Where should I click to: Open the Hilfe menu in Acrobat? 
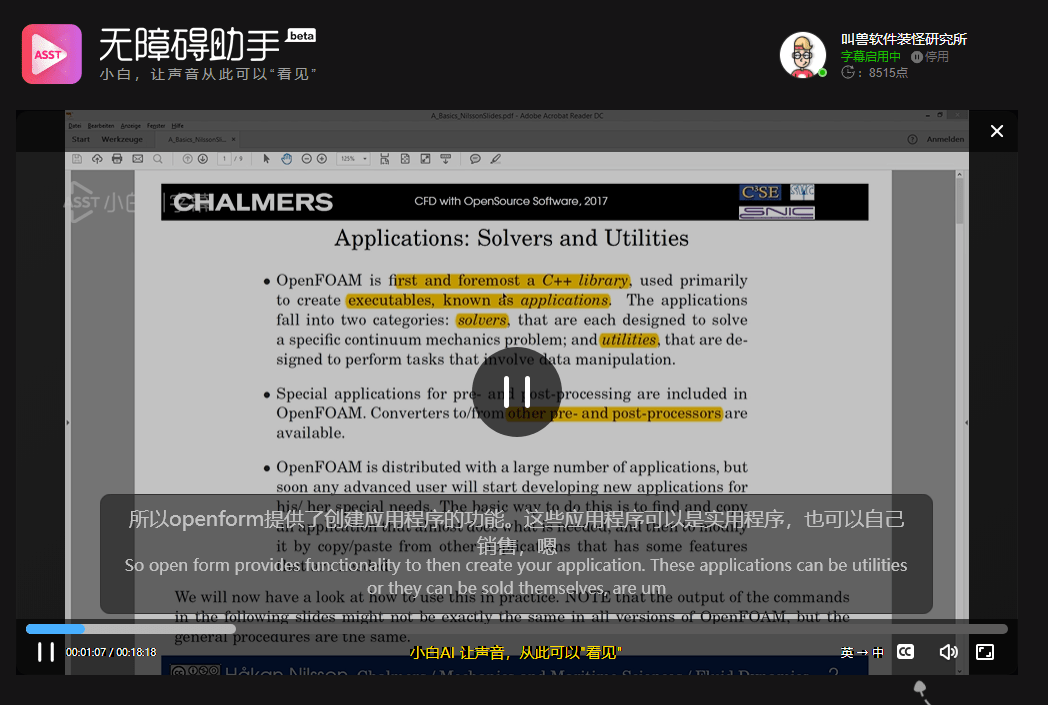click(177, 126)
